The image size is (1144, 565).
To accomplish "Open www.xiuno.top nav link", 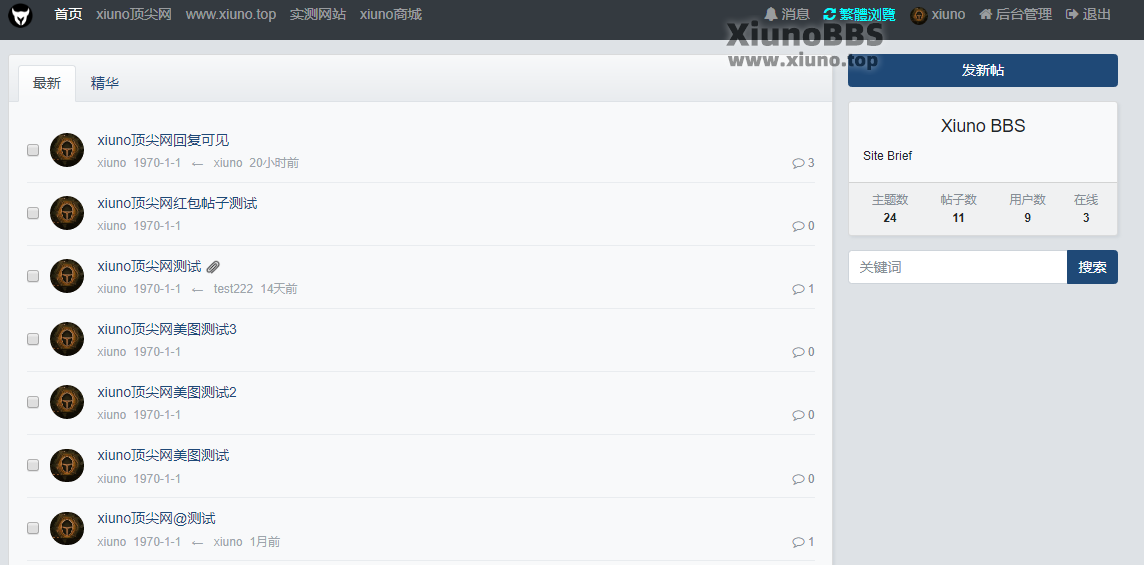I will tap(231, 15).
